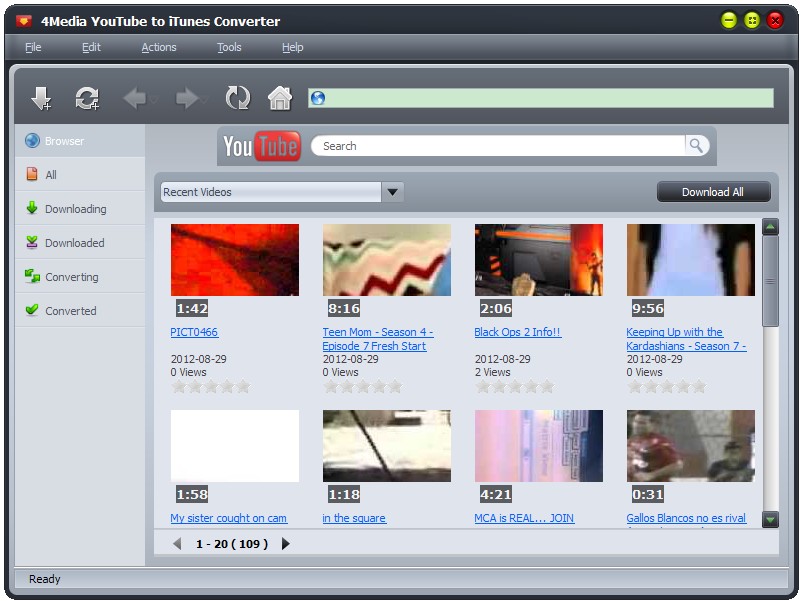Screen dimensions: 801x601
Task: Click the blank My sister thumbnail
Action: click(x=235, y=446)
